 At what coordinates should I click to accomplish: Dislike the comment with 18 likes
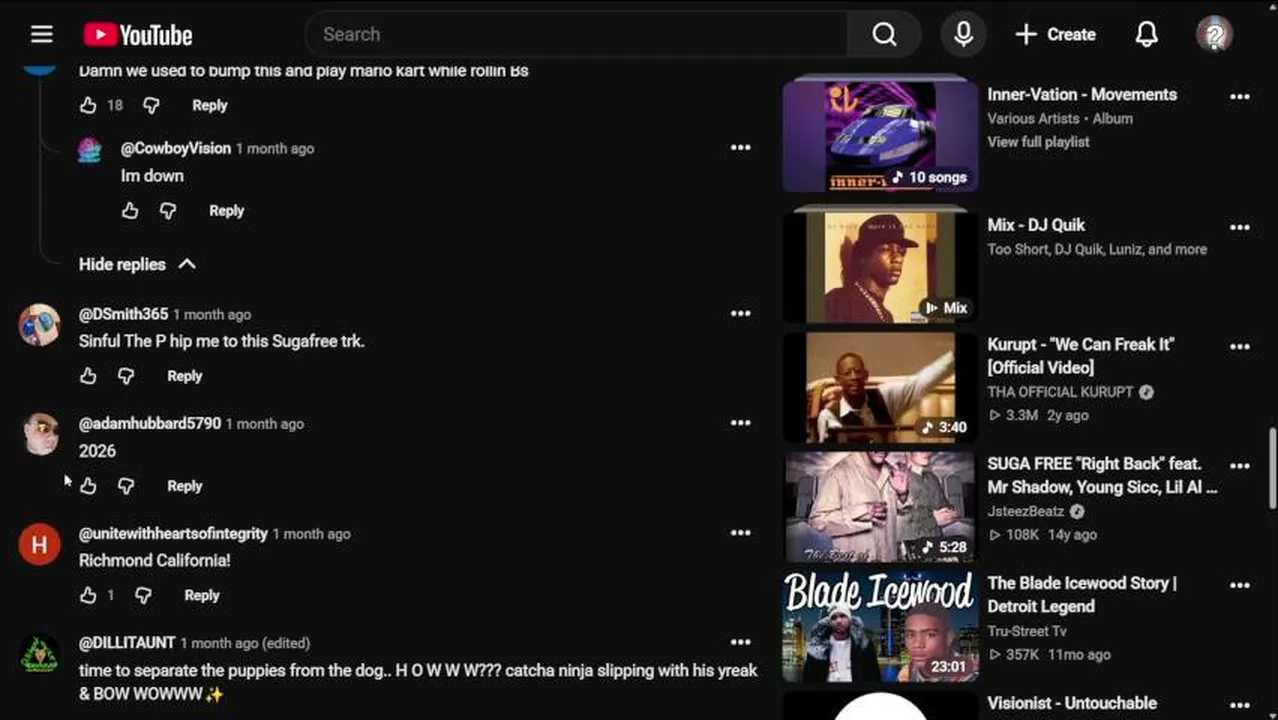pyautogui.click(x=151, y=105)
